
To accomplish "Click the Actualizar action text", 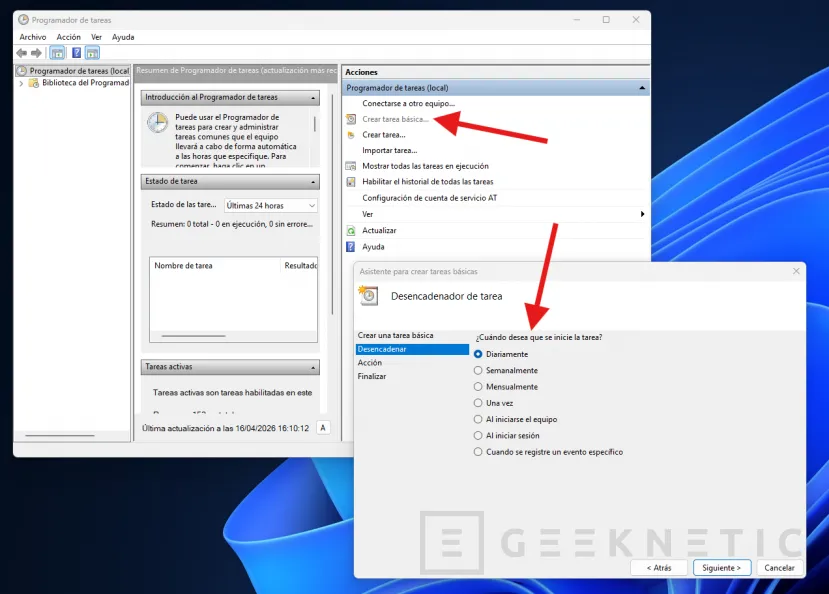I will [x=379, y=230].
